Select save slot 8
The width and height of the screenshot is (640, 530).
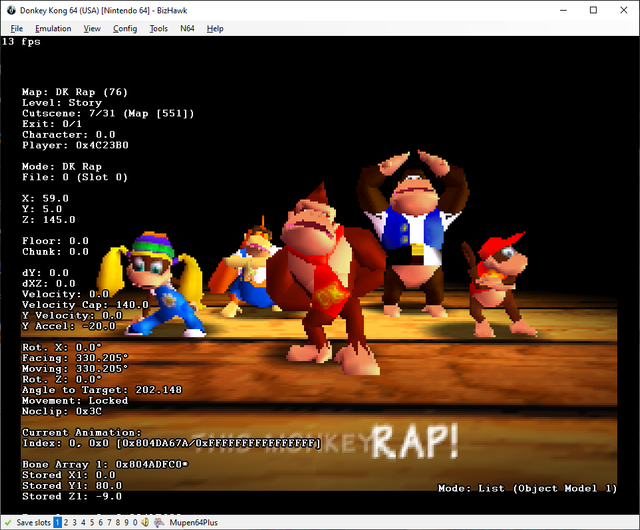coord(118,522)
